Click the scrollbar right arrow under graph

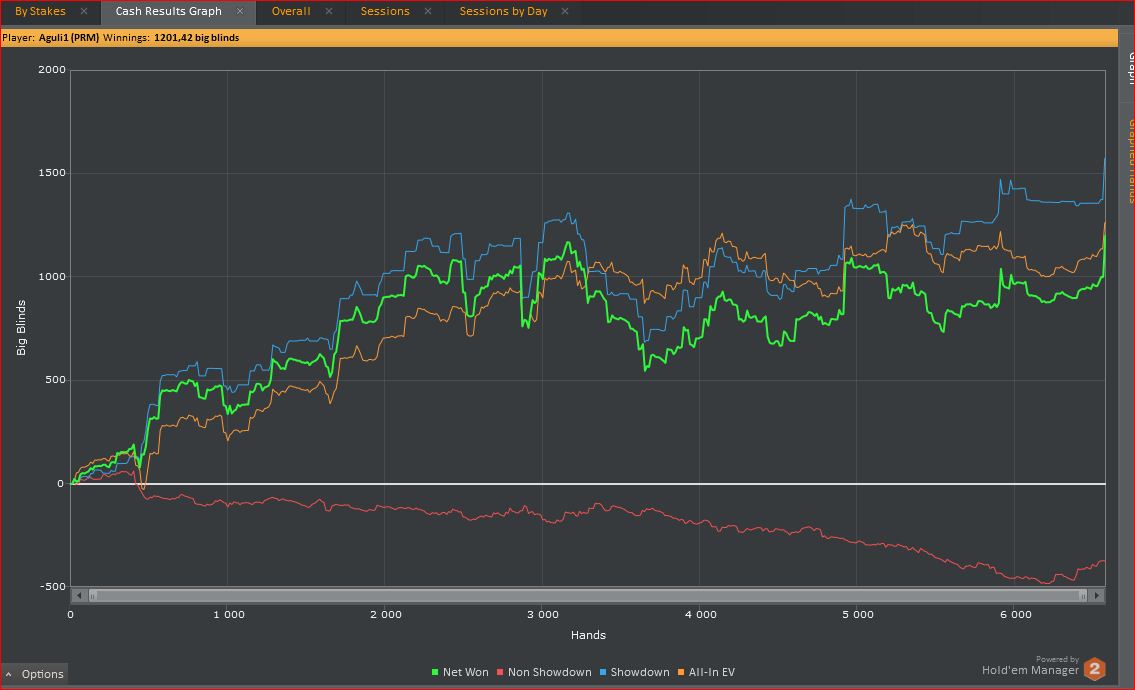pyautogui.click(x=1097, y=595)
